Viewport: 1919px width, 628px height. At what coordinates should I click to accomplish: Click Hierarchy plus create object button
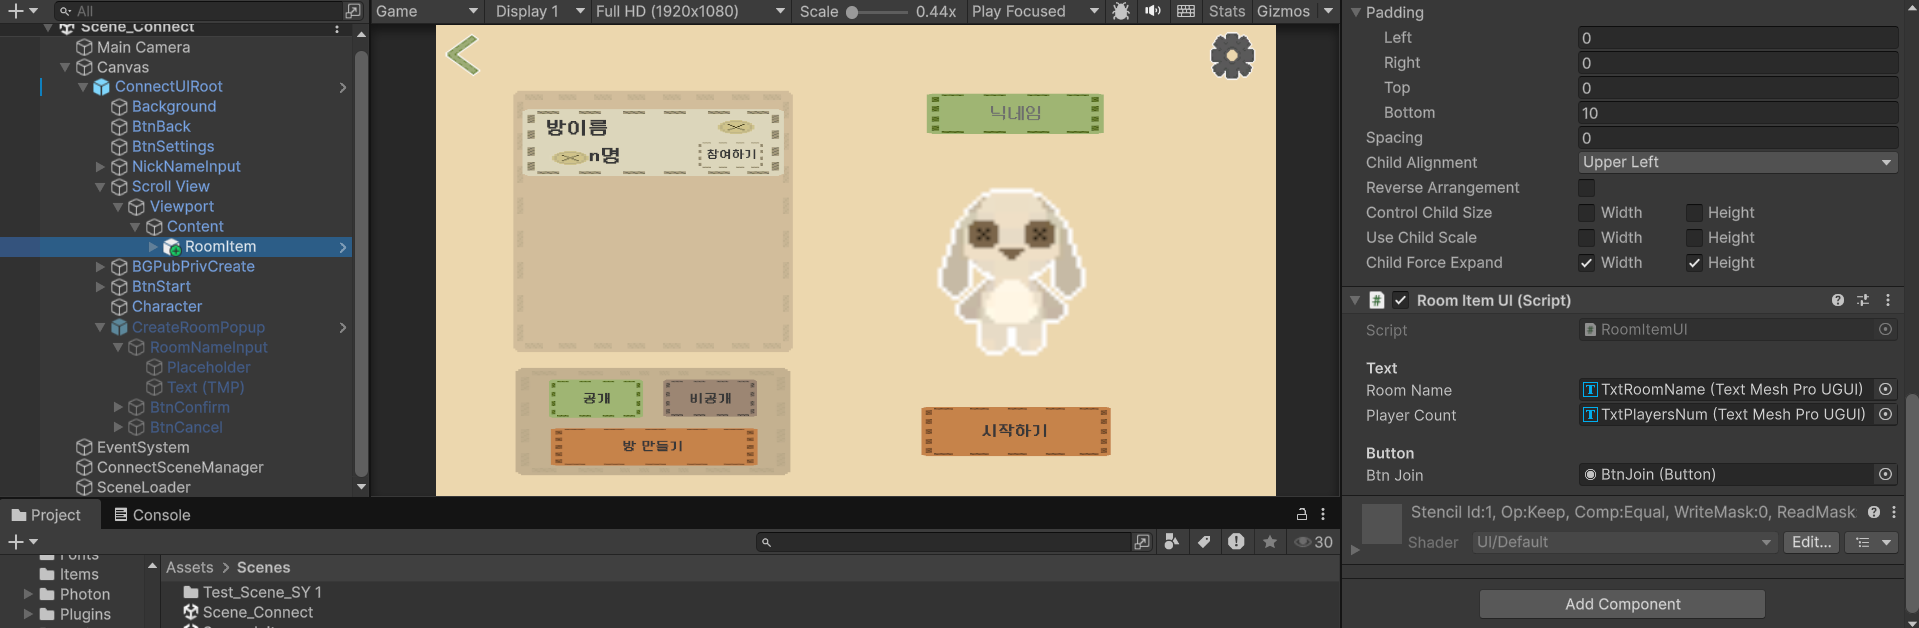pyautogui.click(x=23, y=11)
